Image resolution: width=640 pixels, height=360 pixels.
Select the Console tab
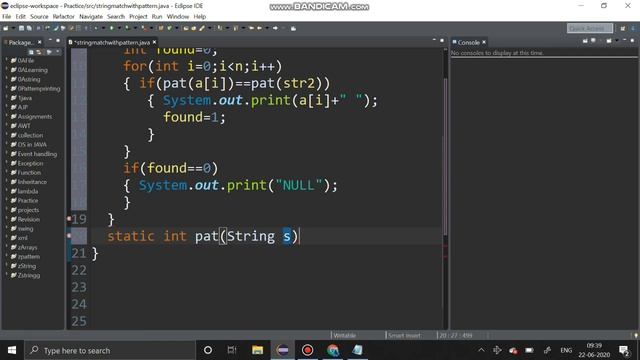[x=468, y=42]
